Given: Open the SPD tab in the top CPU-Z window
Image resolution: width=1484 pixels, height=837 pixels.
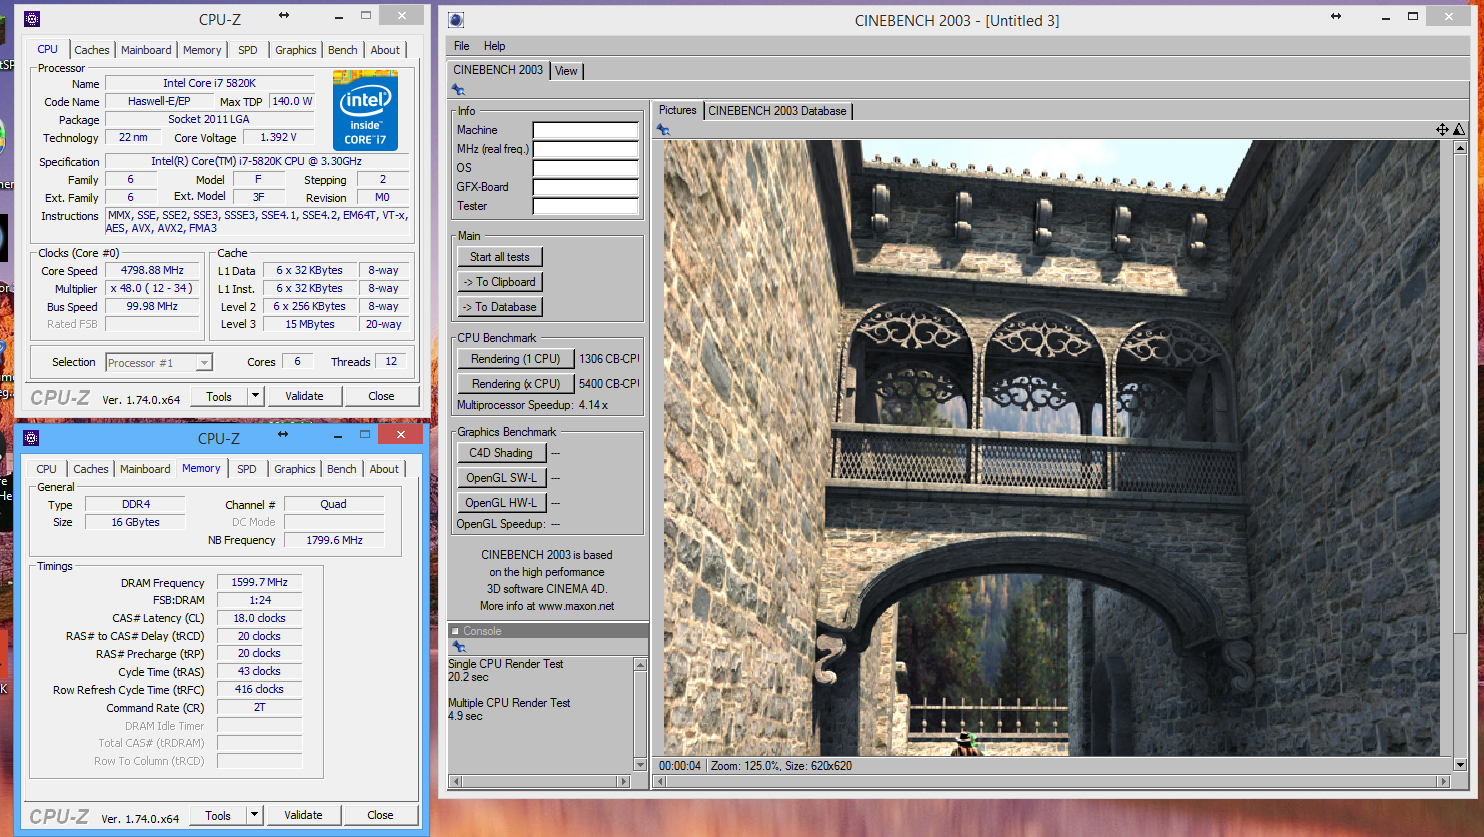Looking at the screenshot, I should point(248,50).
